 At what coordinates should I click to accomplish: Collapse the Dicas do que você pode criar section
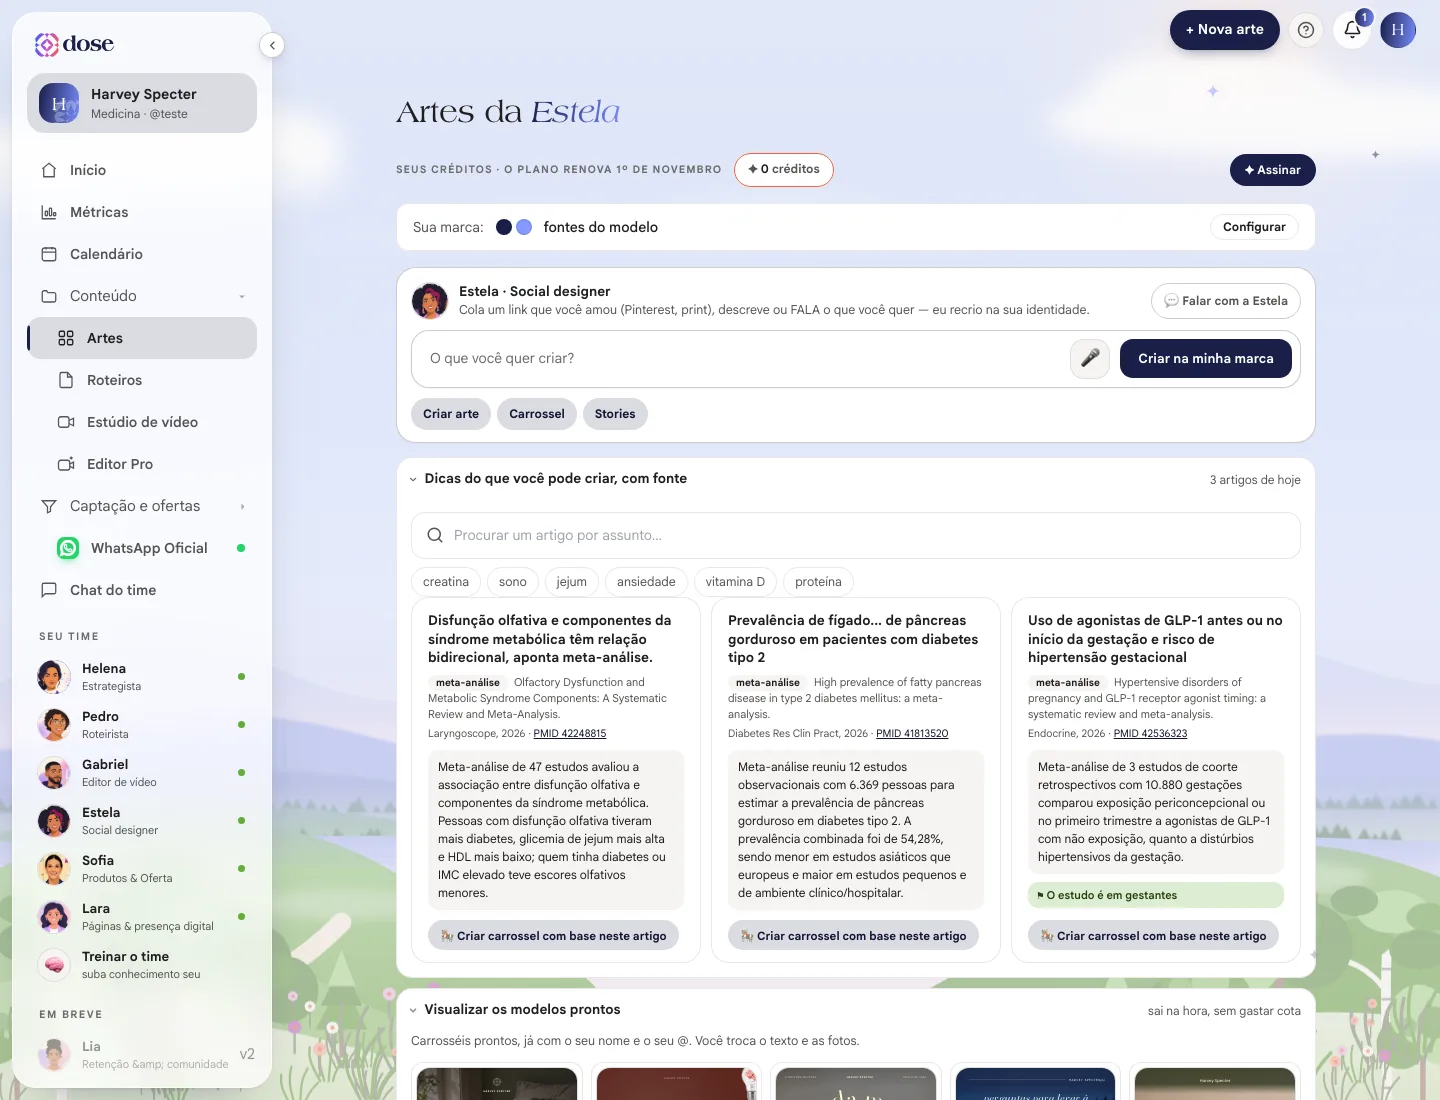(413, 479)
